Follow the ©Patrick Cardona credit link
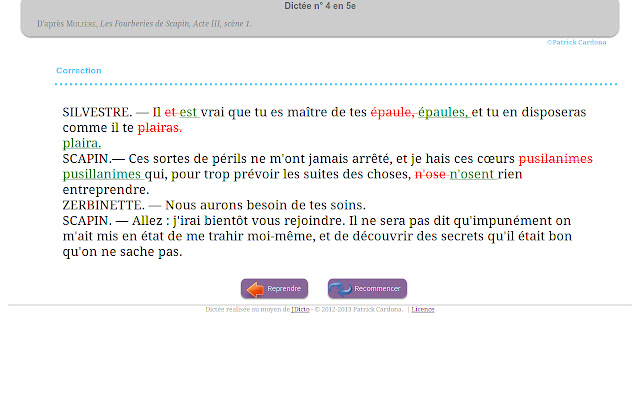The width and height of the screenshot is (640, 400). pos(576,42)
